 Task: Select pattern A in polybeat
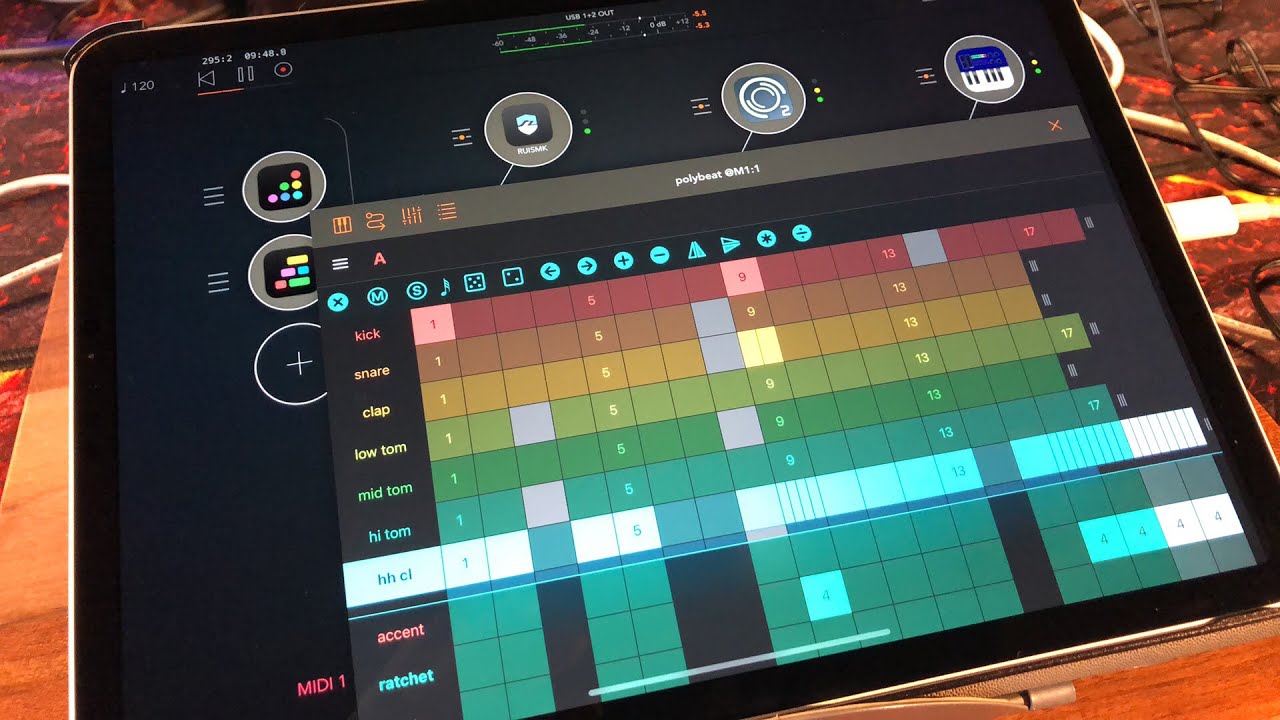click(x=379, y=259)
